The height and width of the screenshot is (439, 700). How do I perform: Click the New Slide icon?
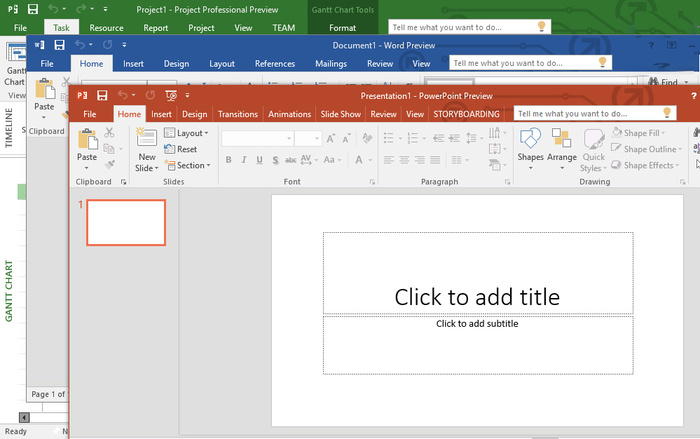coord(147,139)
